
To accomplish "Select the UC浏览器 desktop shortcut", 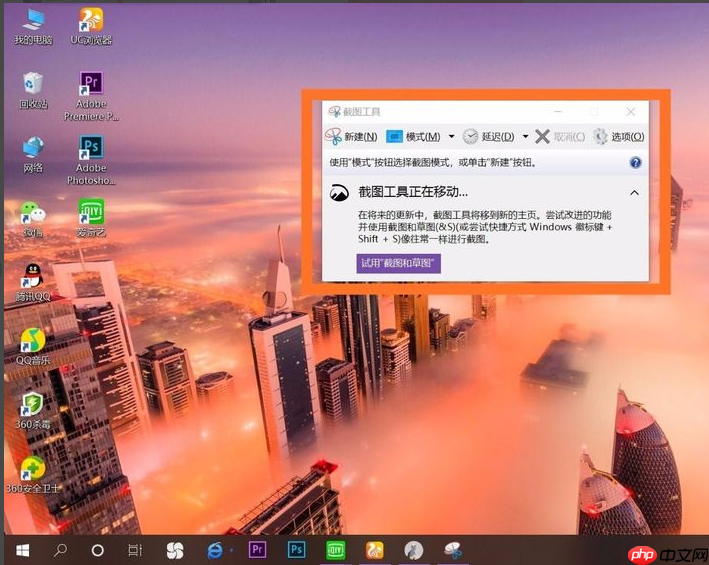I will [91, 27].
